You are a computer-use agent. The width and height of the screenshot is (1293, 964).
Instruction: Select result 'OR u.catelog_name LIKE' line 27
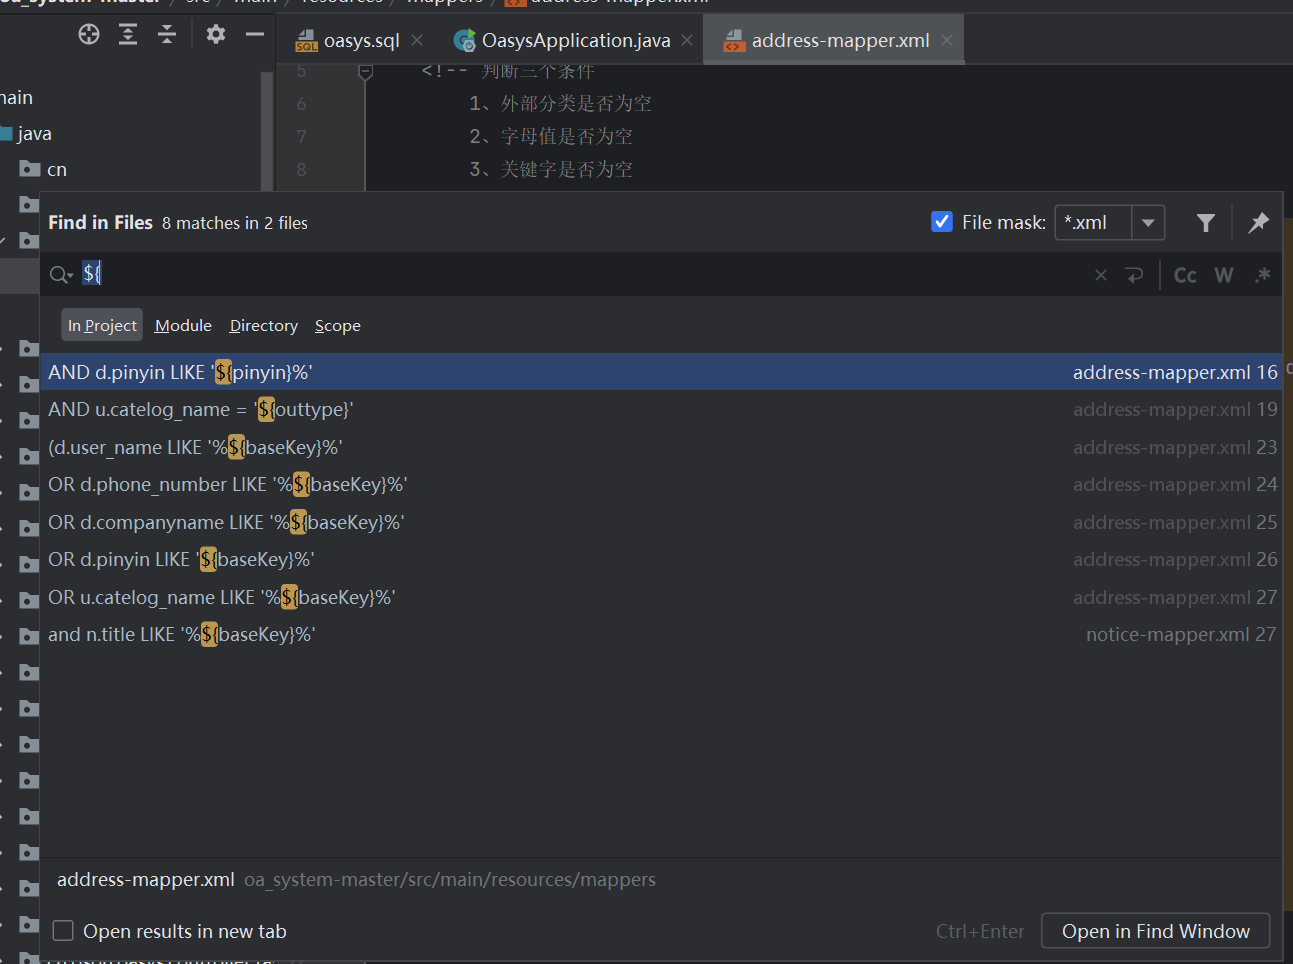(x=661, y=597)
